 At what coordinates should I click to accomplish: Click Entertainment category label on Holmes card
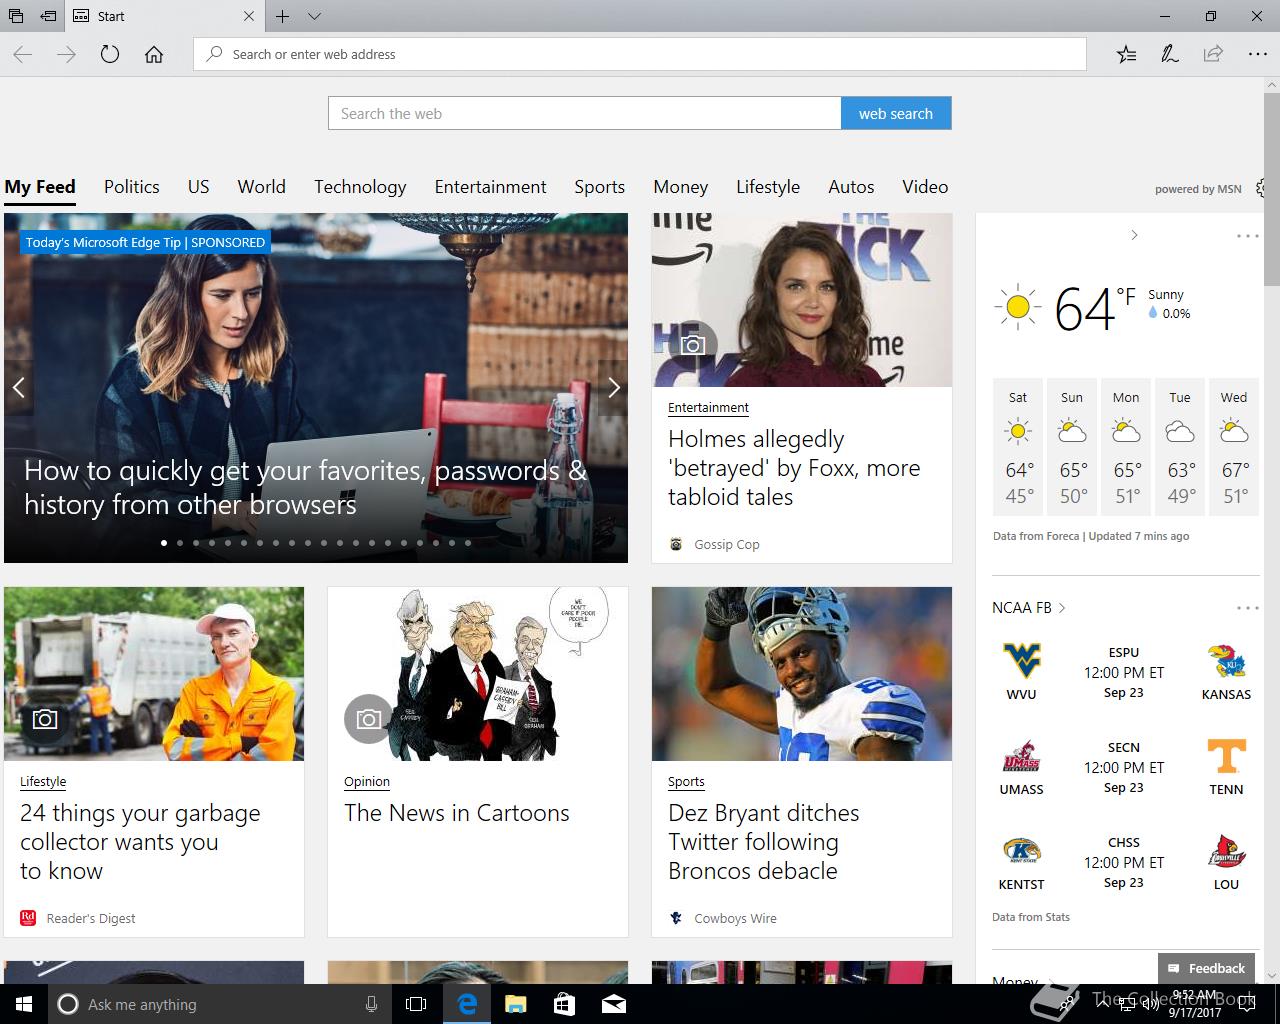click(x=708, y=408)
